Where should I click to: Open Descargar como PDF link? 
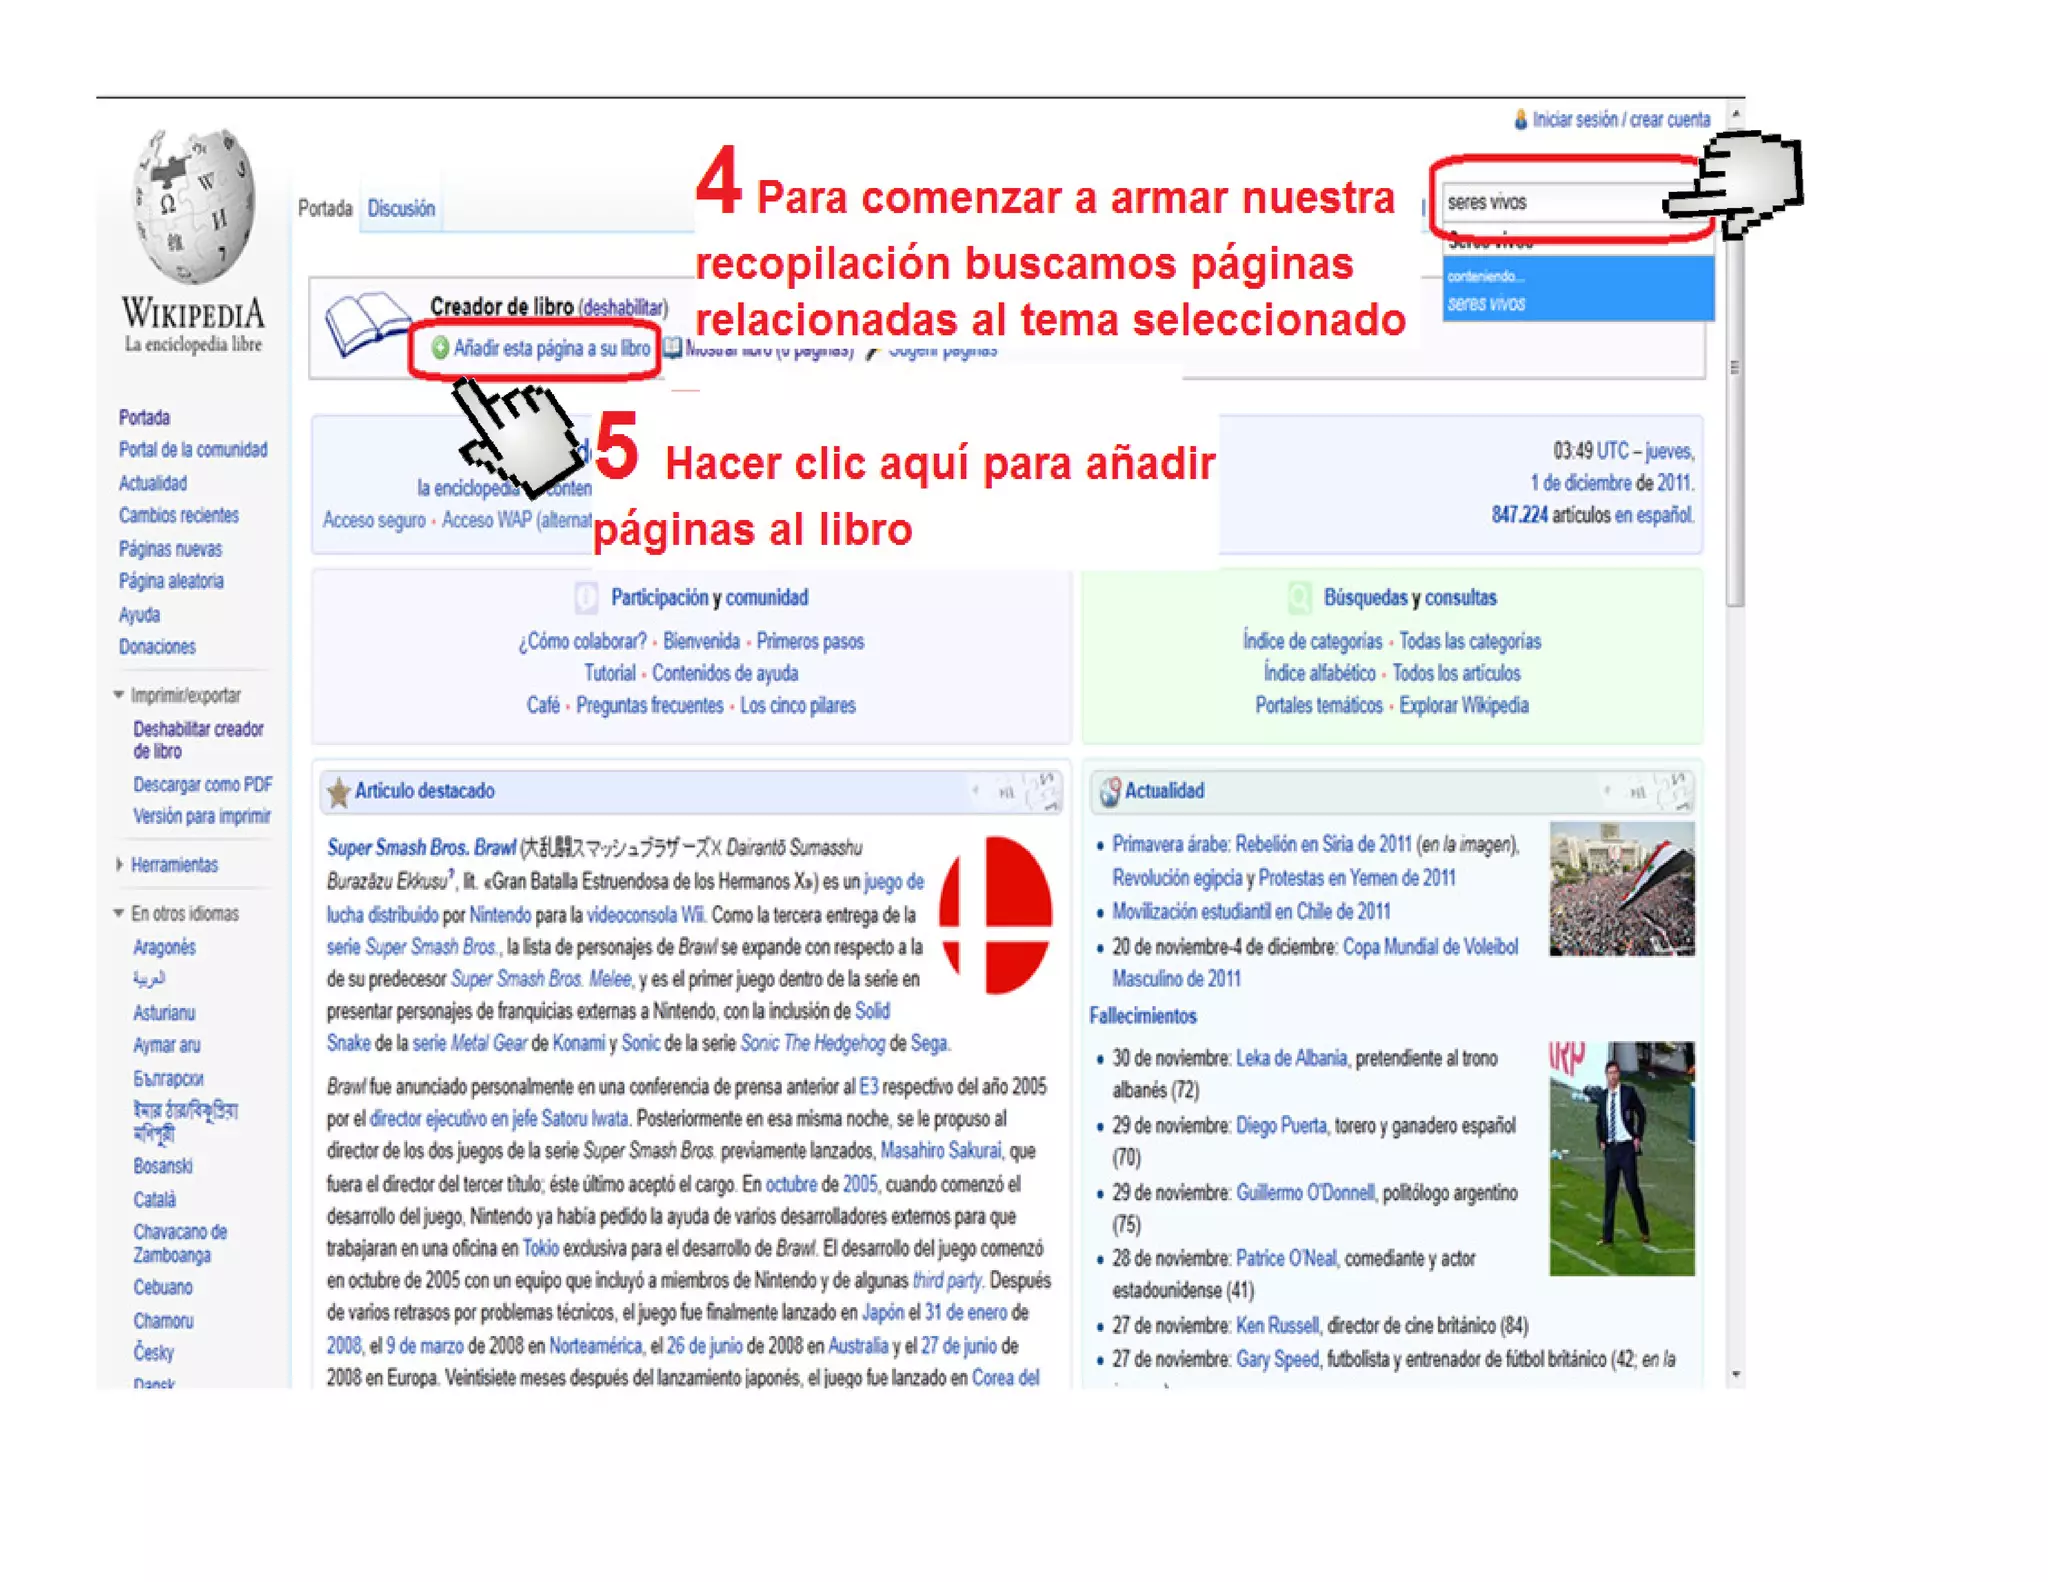click(202, 785)
